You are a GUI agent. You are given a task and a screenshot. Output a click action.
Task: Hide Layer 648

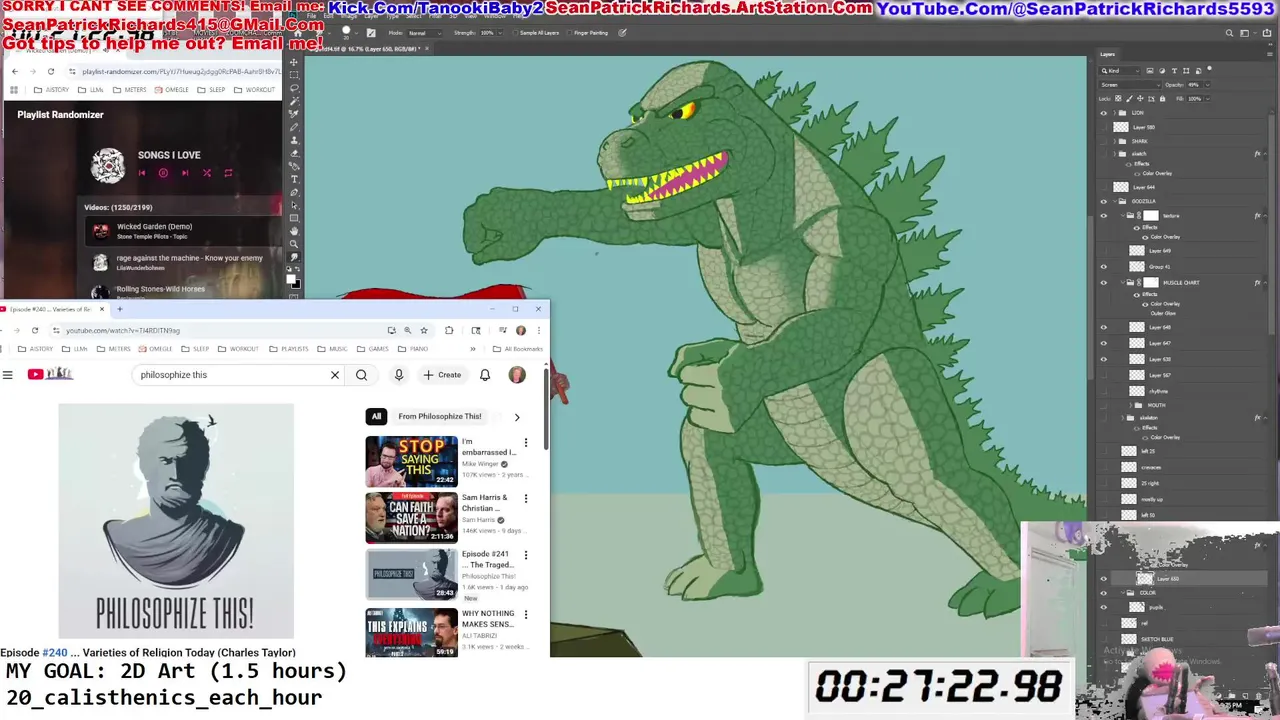[x=1104, y=327]
